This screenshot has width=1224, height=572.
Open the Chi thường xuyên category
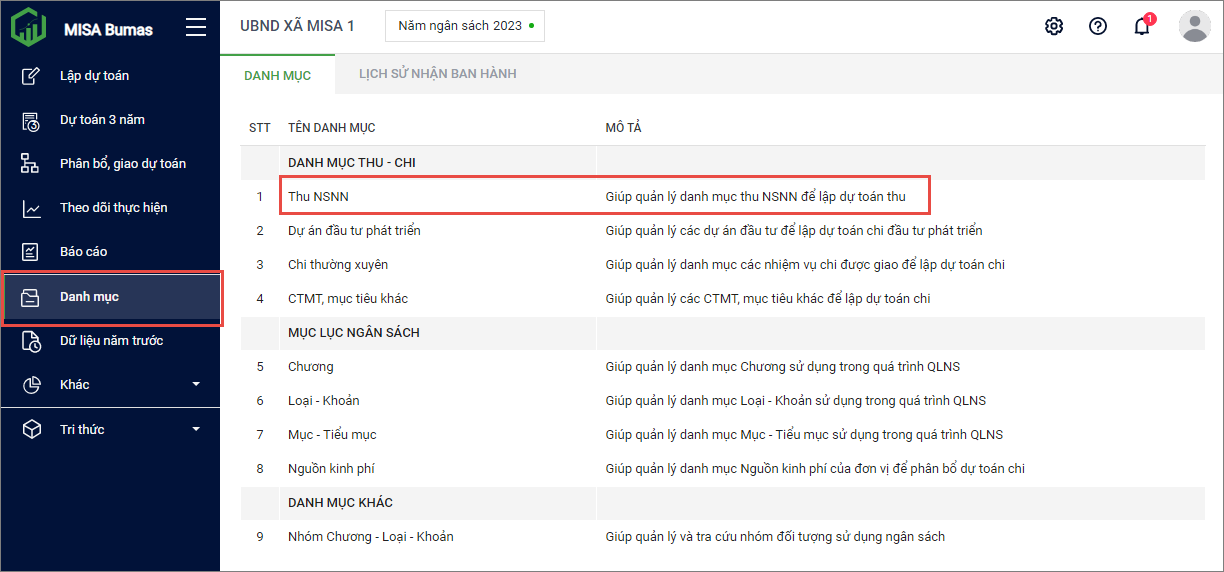337,265
